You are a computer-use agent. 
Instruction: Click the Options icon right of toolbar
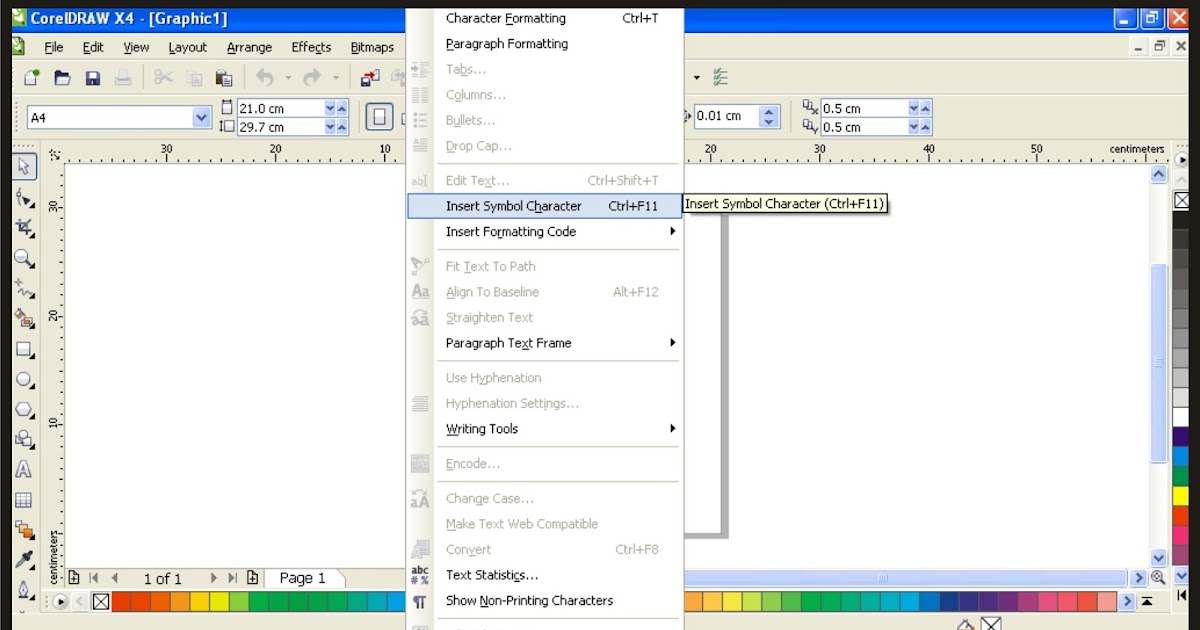721,78
